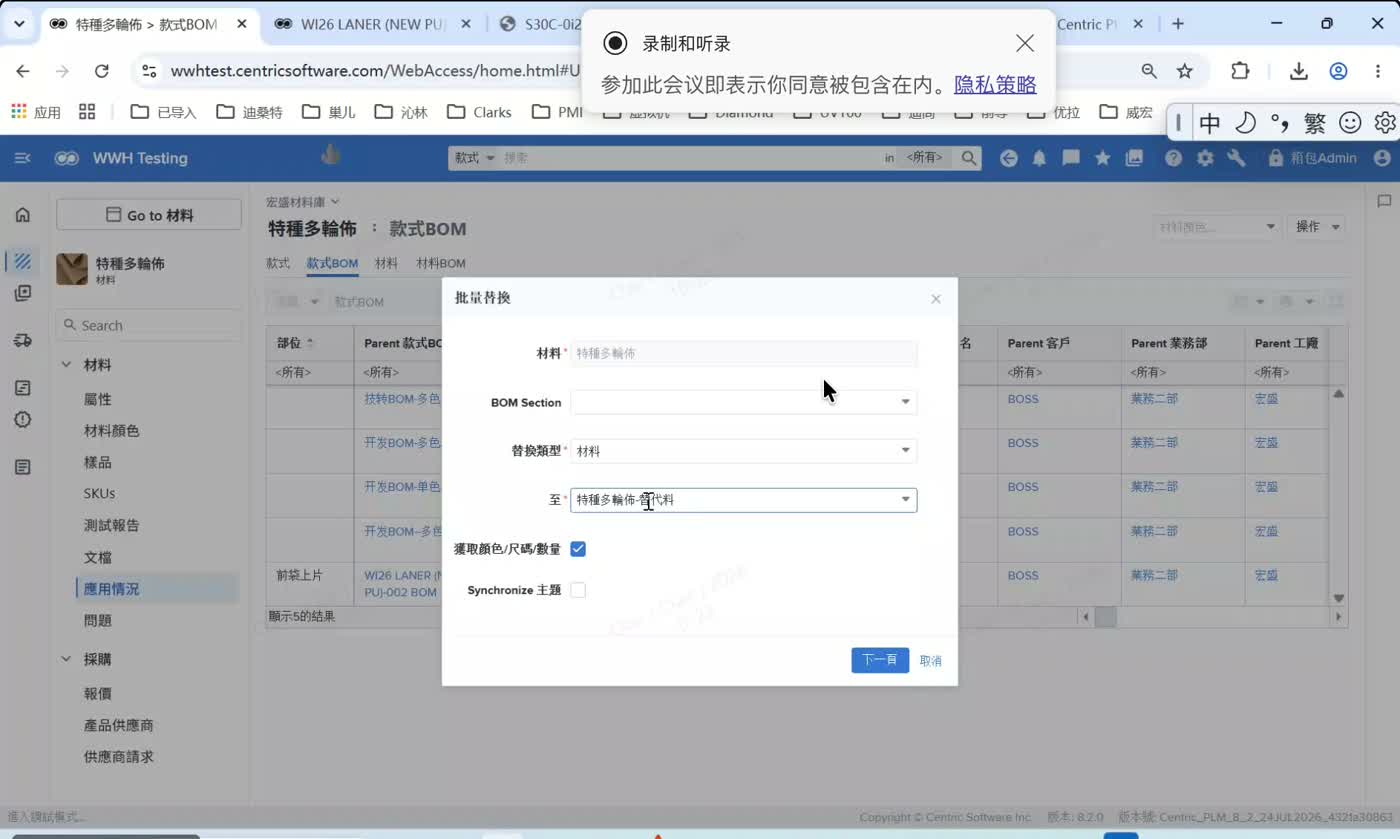Open the notifications bell in the app header
The image size is (1400, 839).
1040,158
